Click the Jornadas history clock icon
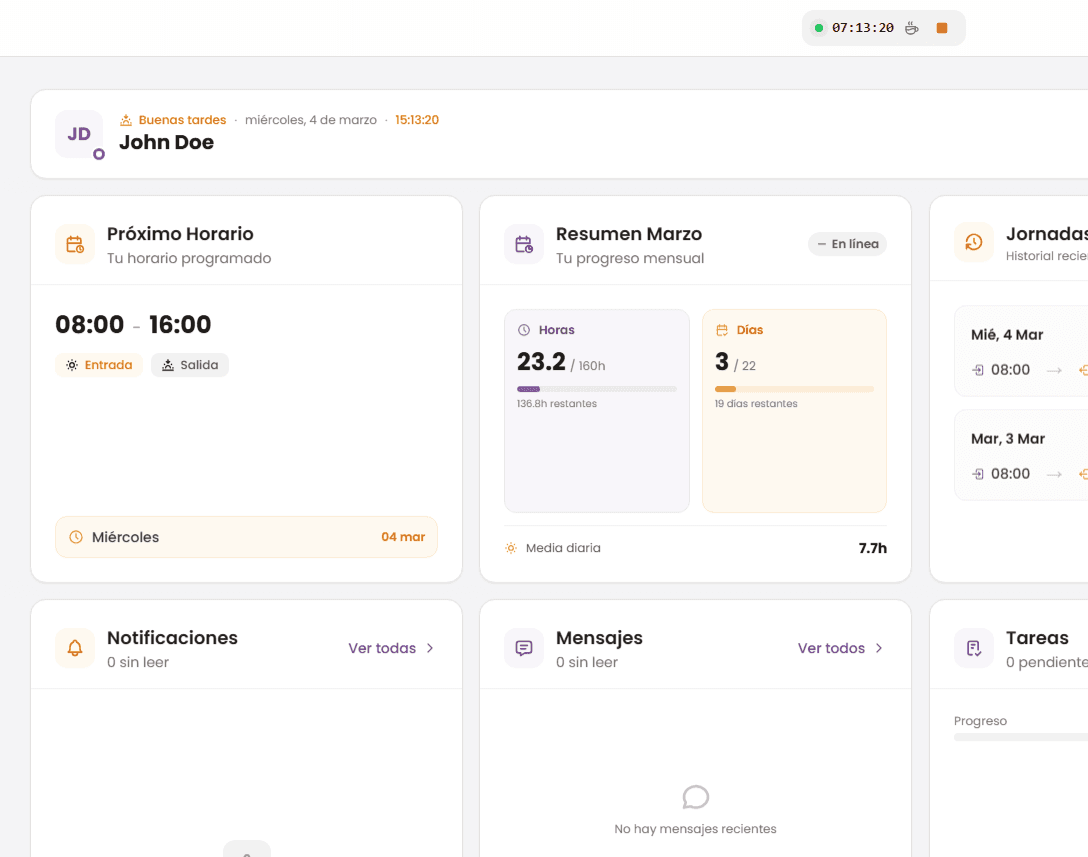Image resolution: width=1088 pixels, height=857 pixels. point(973,242)
